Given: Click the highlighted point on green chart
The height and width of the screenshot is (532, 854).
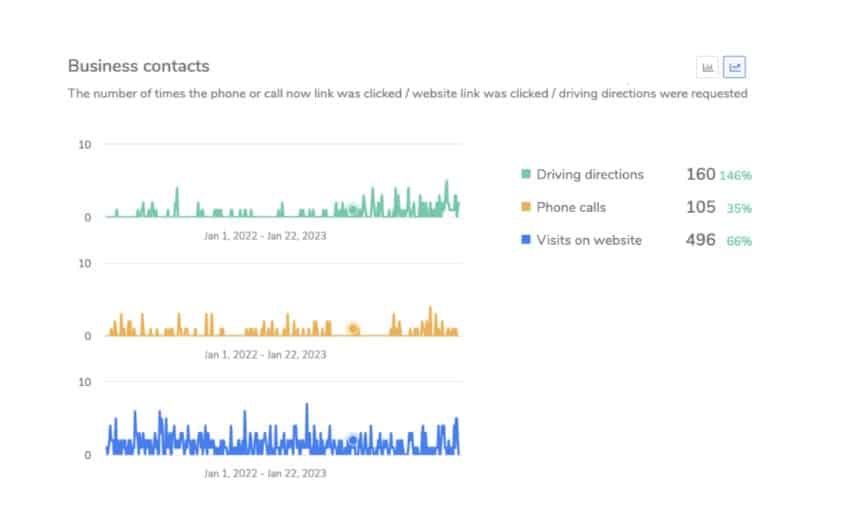Looking at the screenshot, I should 353,209.
